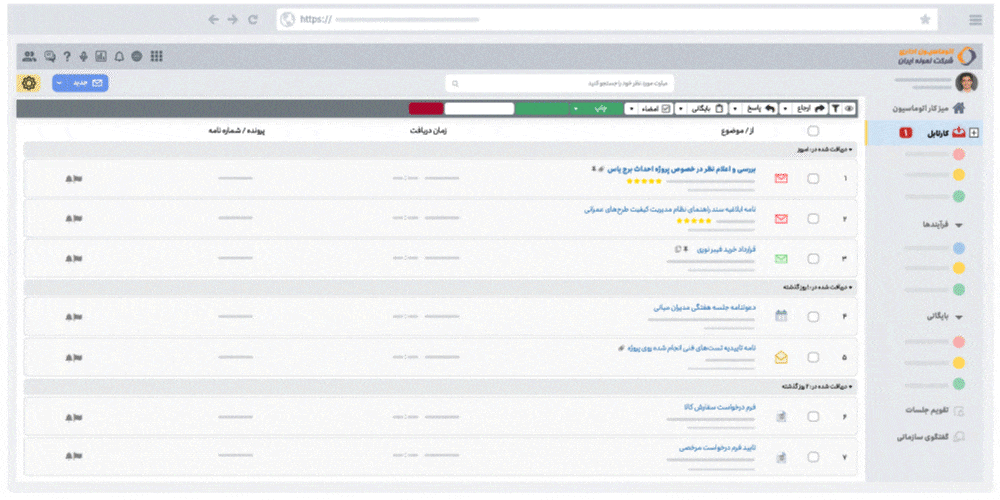Select checkbox of row 4 meeting invitation
This screenshot has height=500, width=1000.
(813, 316)
